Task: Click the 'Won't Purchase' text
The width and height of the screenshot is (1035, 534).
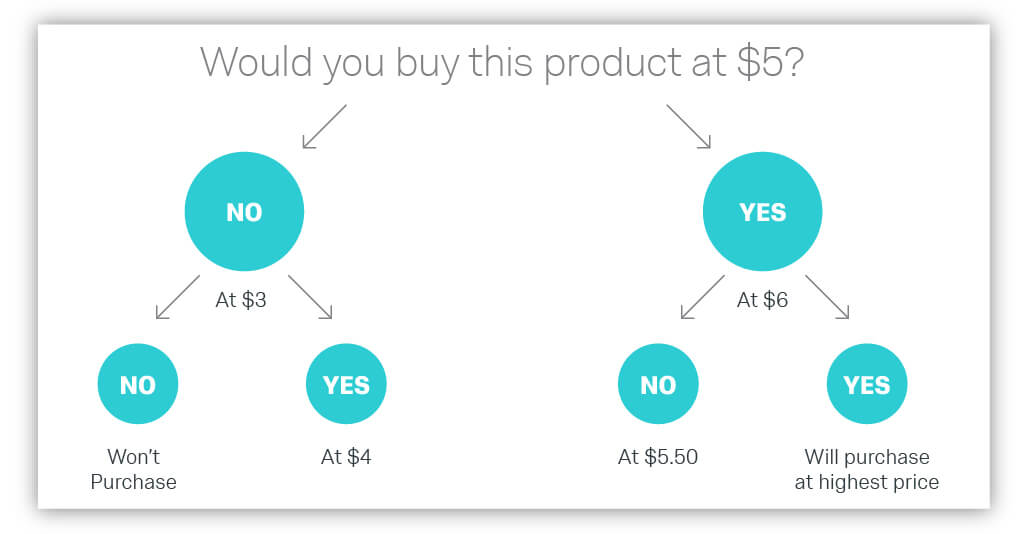Action: point(133,469)
